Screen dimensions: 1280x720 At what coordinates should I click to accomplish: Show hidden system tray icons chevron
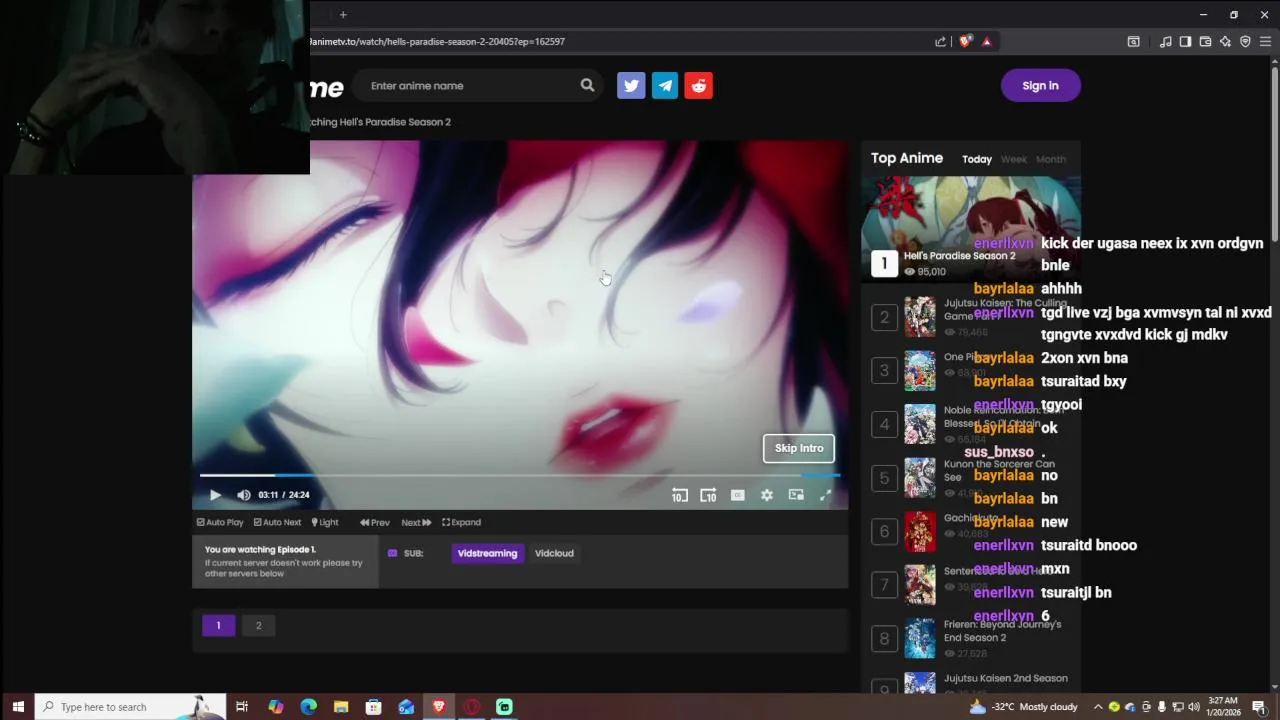(x=1098, y=707)
